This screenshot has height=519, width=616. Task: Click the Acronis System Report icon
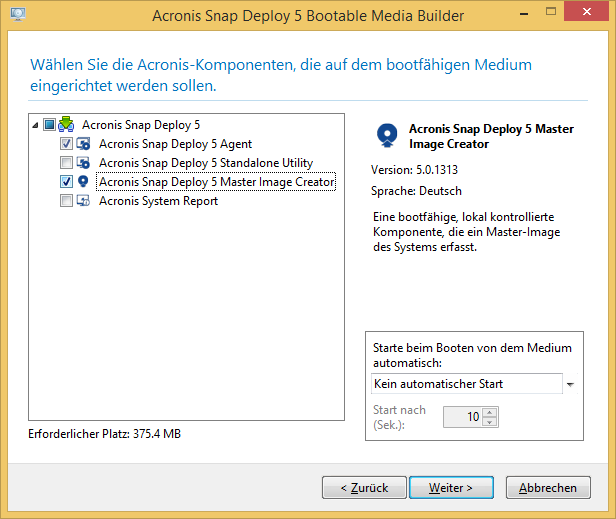pos(83,201)
